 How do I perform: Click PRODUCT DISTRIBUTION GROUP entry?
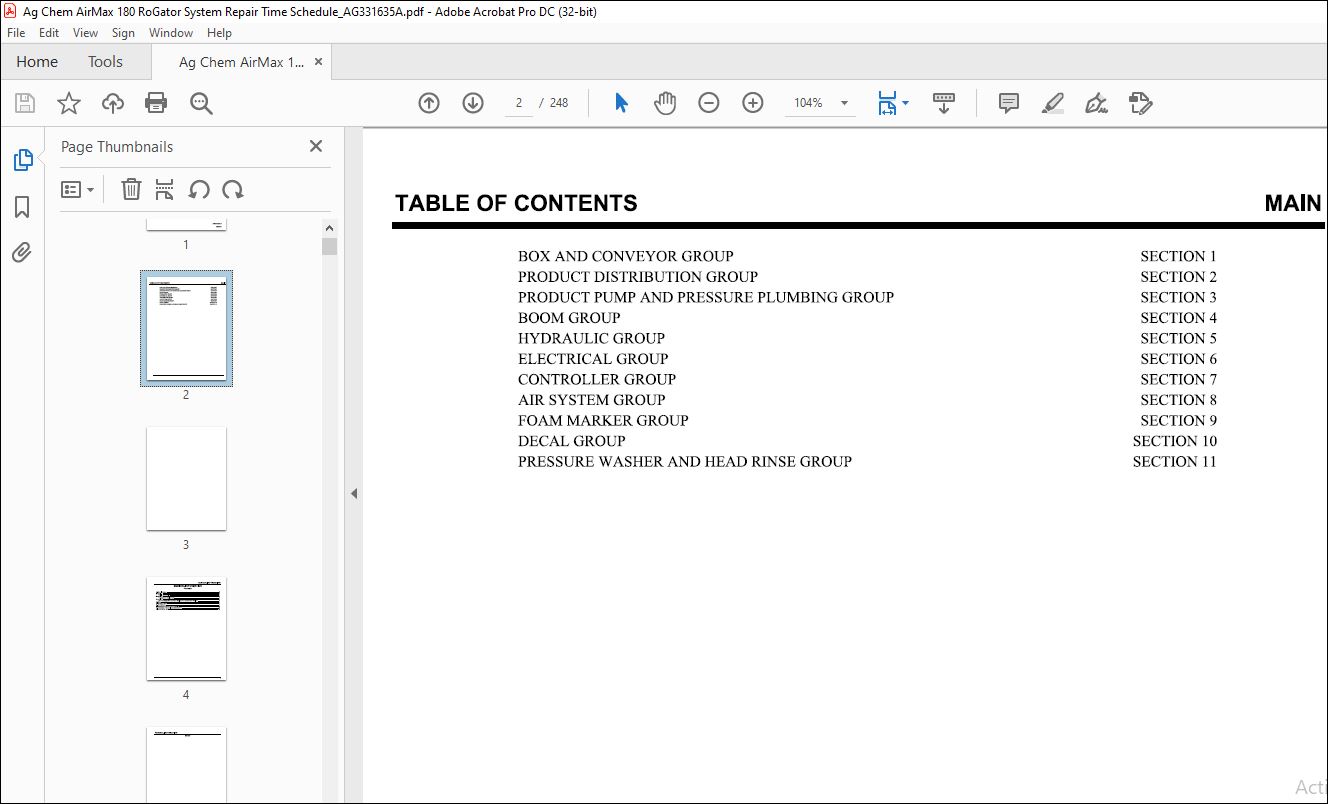point(638,277)
